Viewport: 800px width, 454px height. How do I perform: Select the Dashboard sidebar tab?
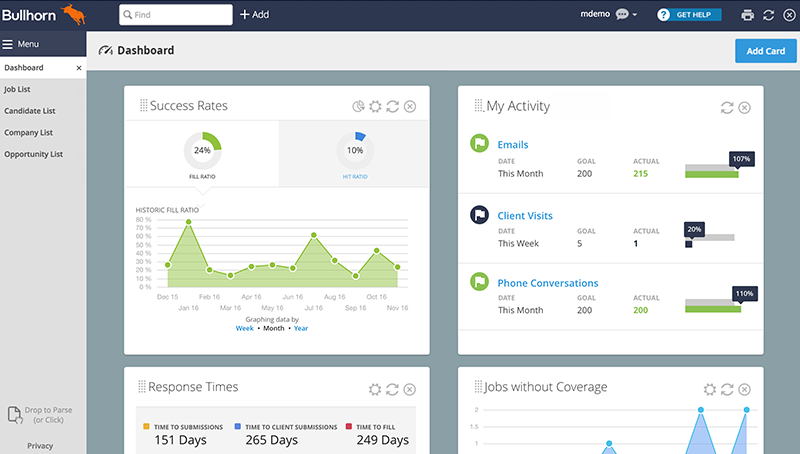[x=43, y=68]
